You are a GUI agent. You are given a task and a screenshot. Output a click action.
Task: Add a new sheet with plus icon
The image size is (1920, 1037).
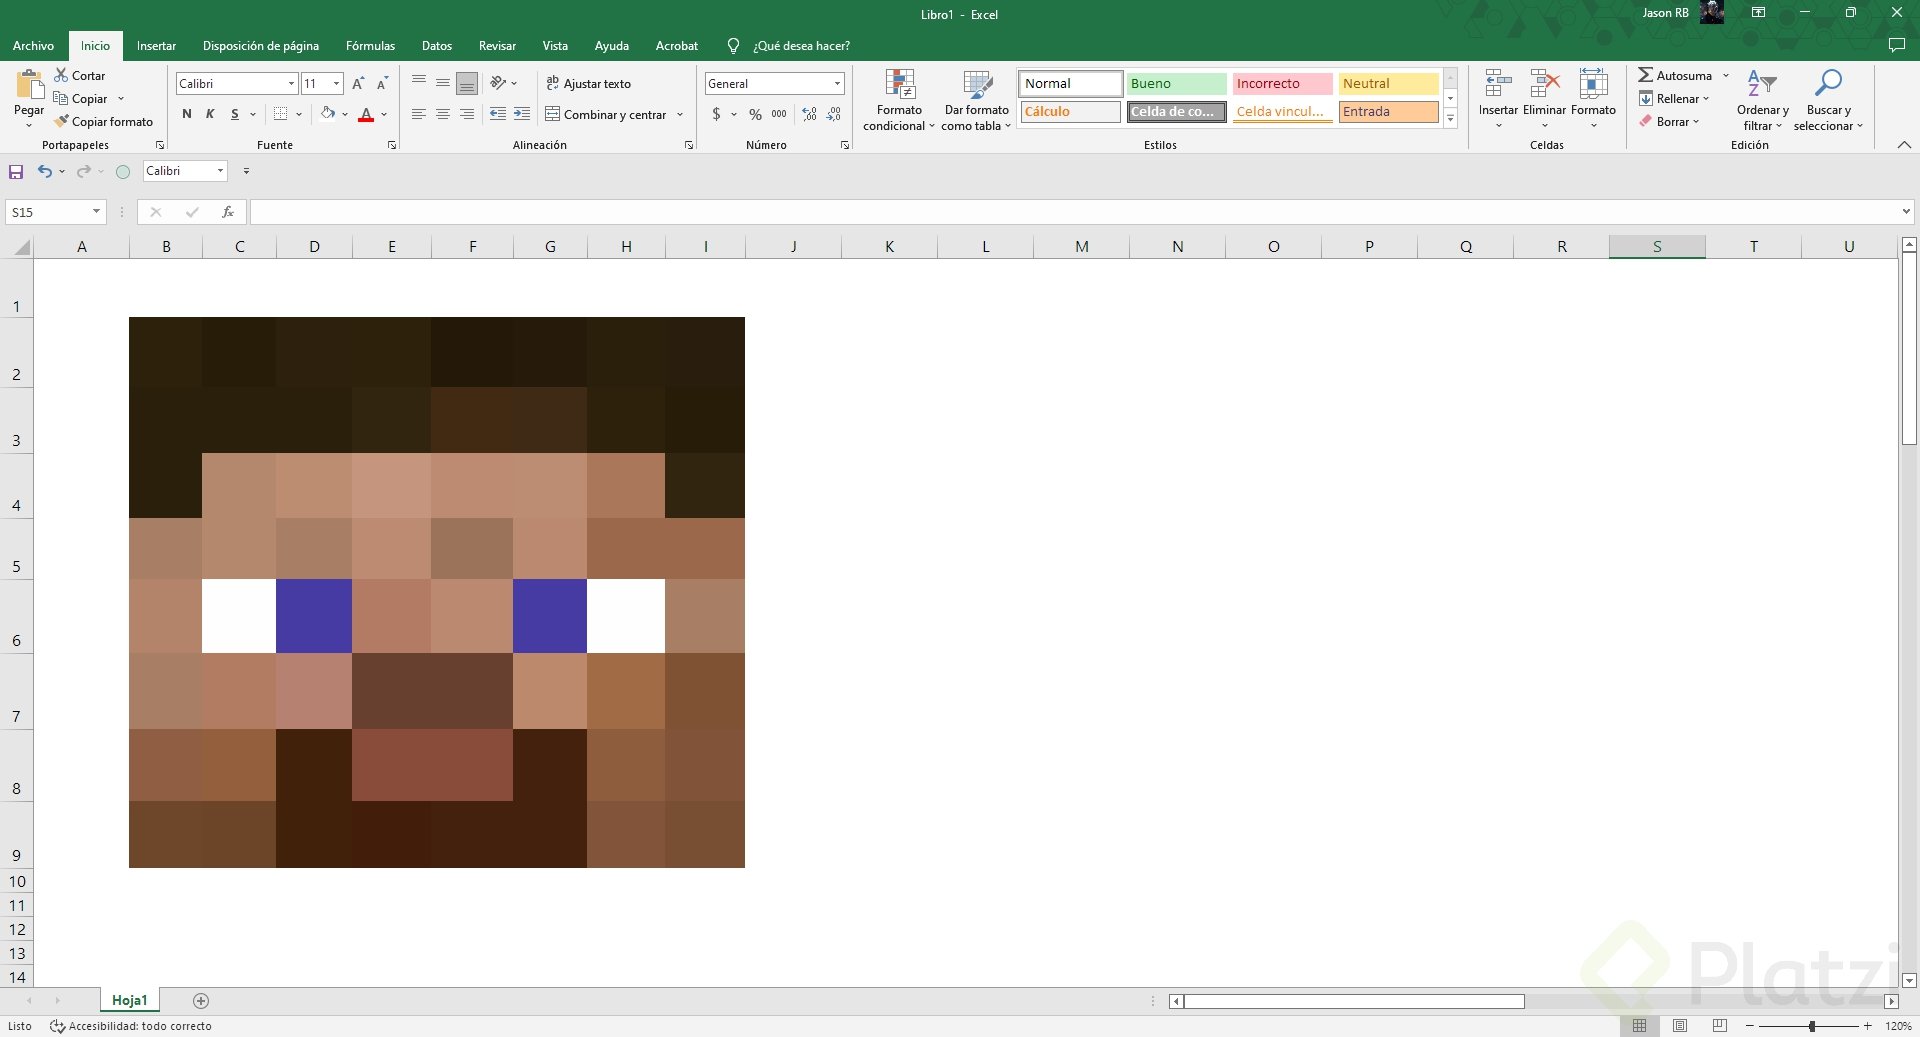[201, 1001]
